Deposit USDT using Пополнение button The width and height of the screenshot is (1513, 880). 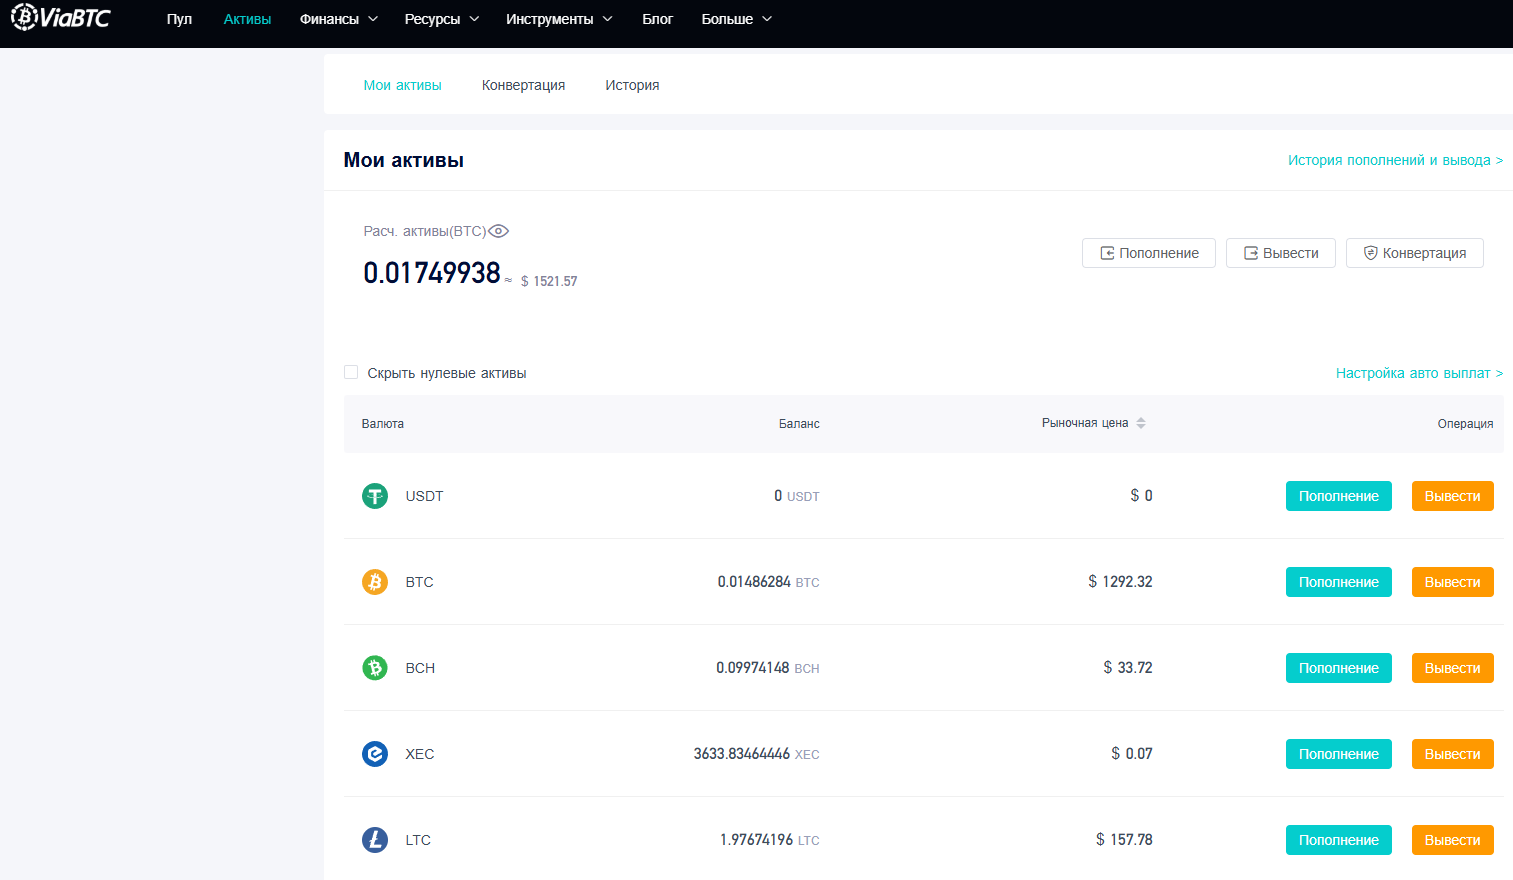pos(1339,496)
